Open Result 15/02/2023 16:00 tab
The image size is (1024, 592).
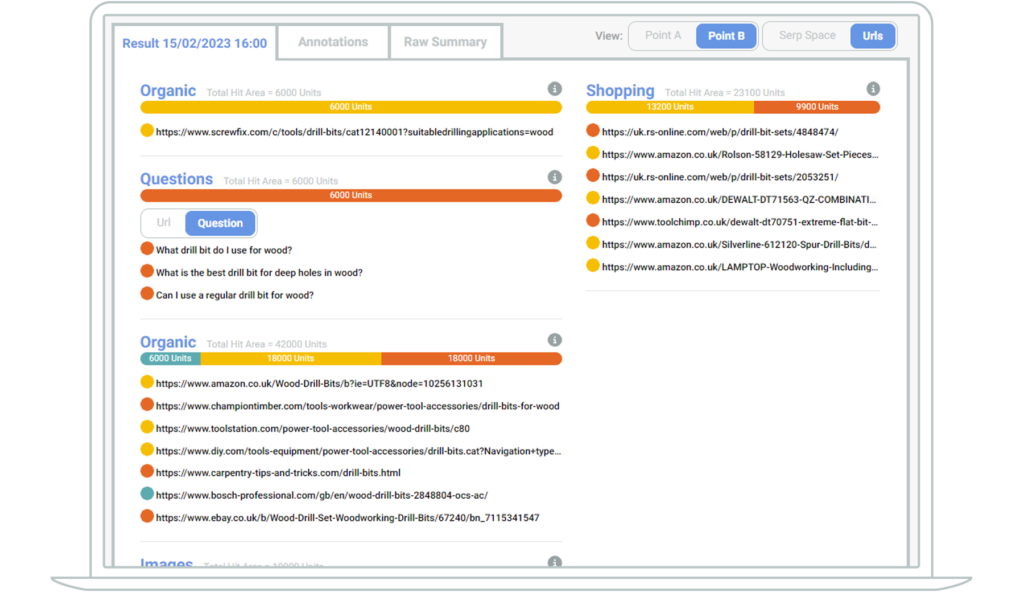pos(195,43)
